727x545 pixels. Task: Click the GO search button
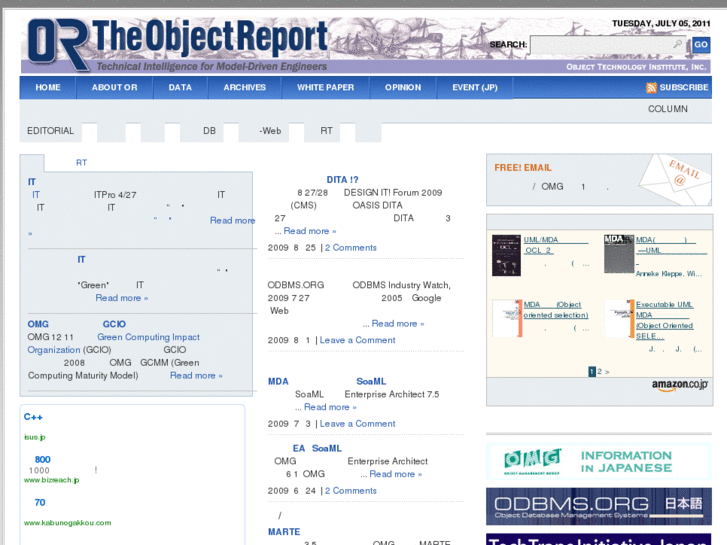tap(701, 45)
